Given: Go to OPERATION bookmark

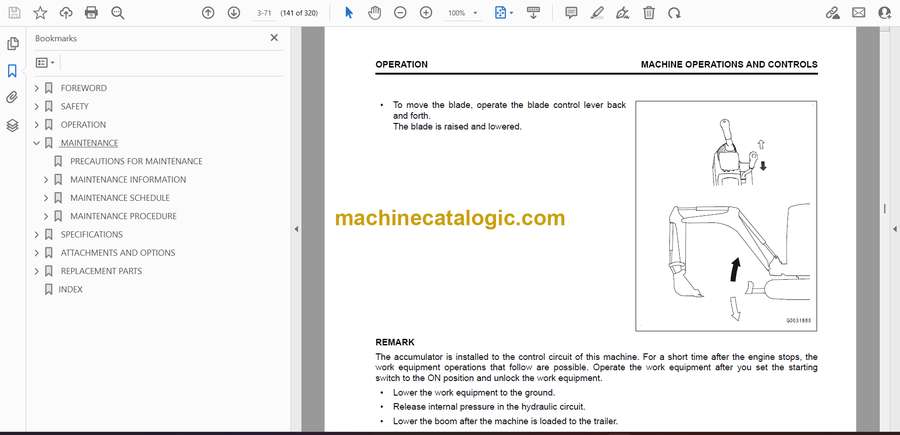Looking at the screenshot, I should 83,125.
